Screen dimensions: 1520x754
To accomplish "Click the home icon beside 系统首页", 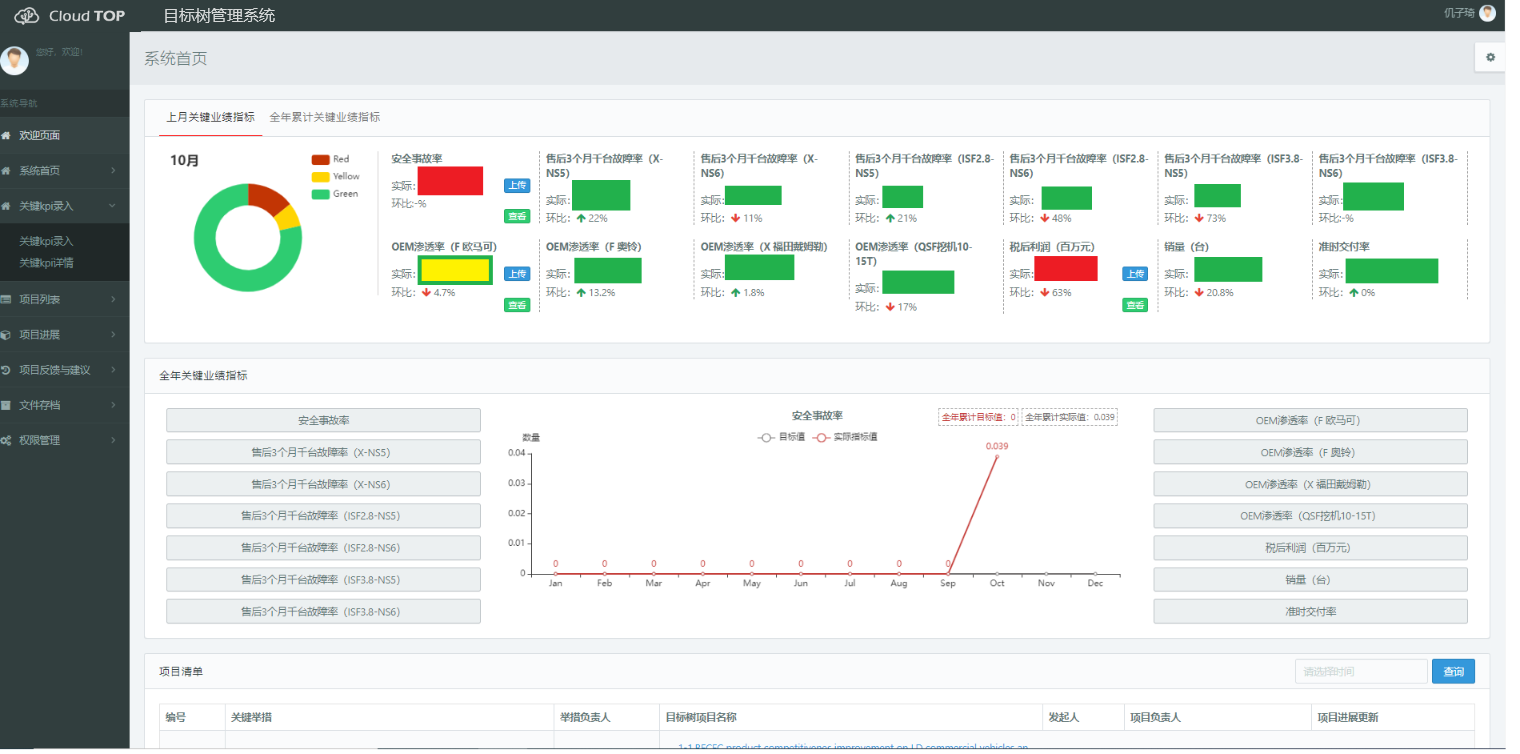I will [6, 170].
